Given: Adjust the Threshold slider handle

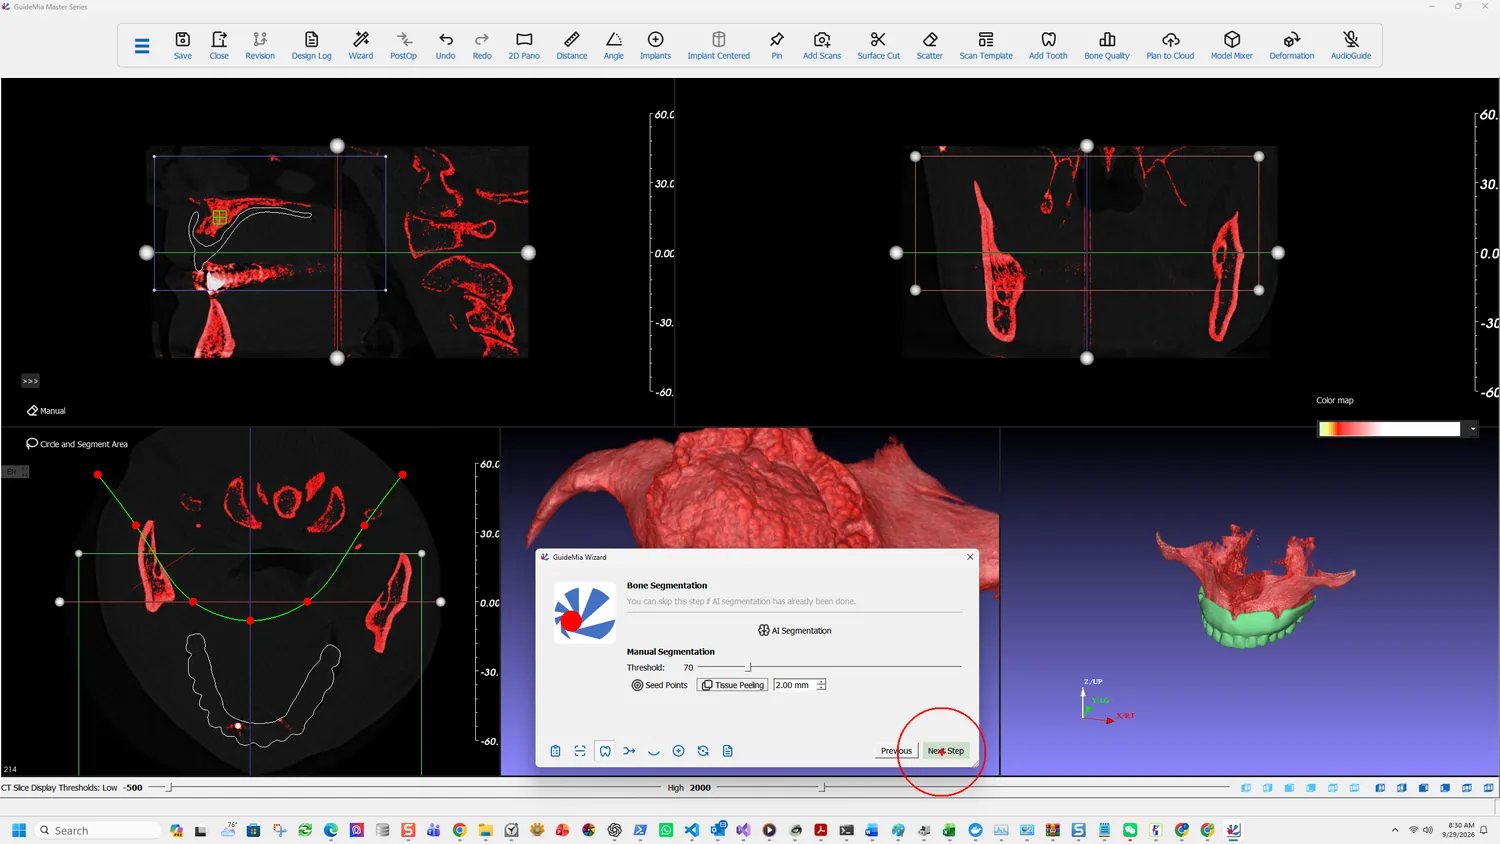Looking at the screenshot, I should [x=749, y=666].
